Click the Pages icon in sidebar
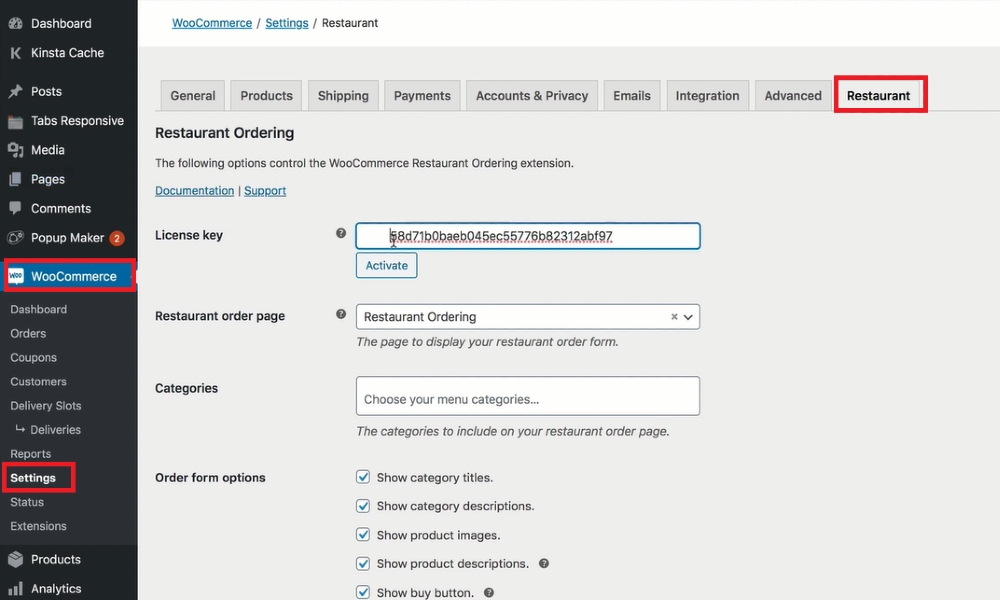Image resolution: width=1000 pixels, height=600 pixels. point(15,179)
